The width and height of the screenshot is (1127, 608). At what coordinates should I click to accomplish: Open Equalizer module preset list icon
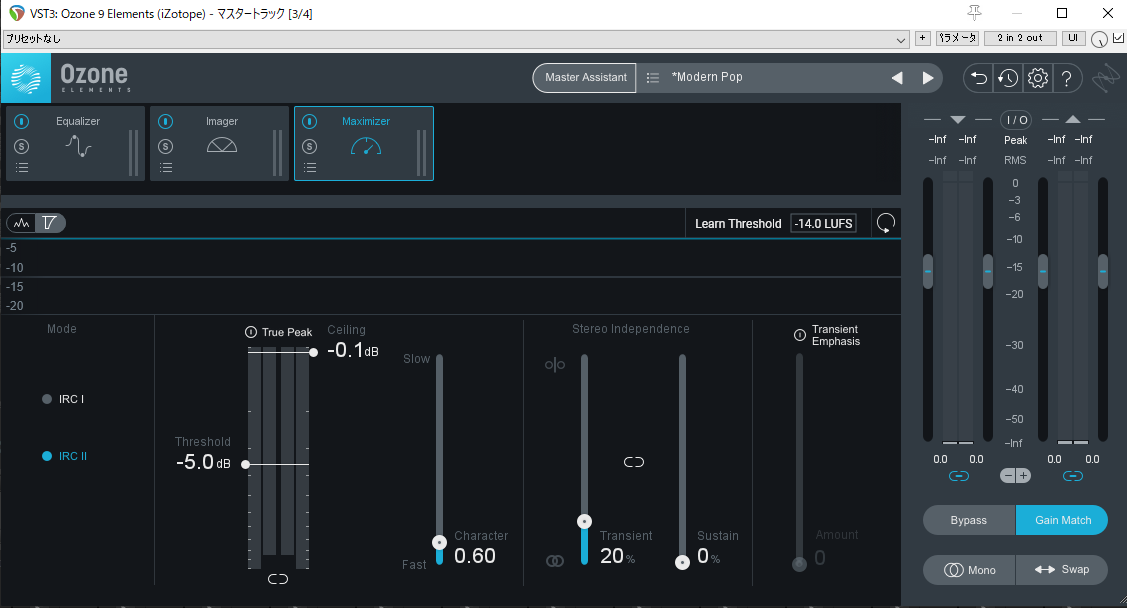click(22, 167)
